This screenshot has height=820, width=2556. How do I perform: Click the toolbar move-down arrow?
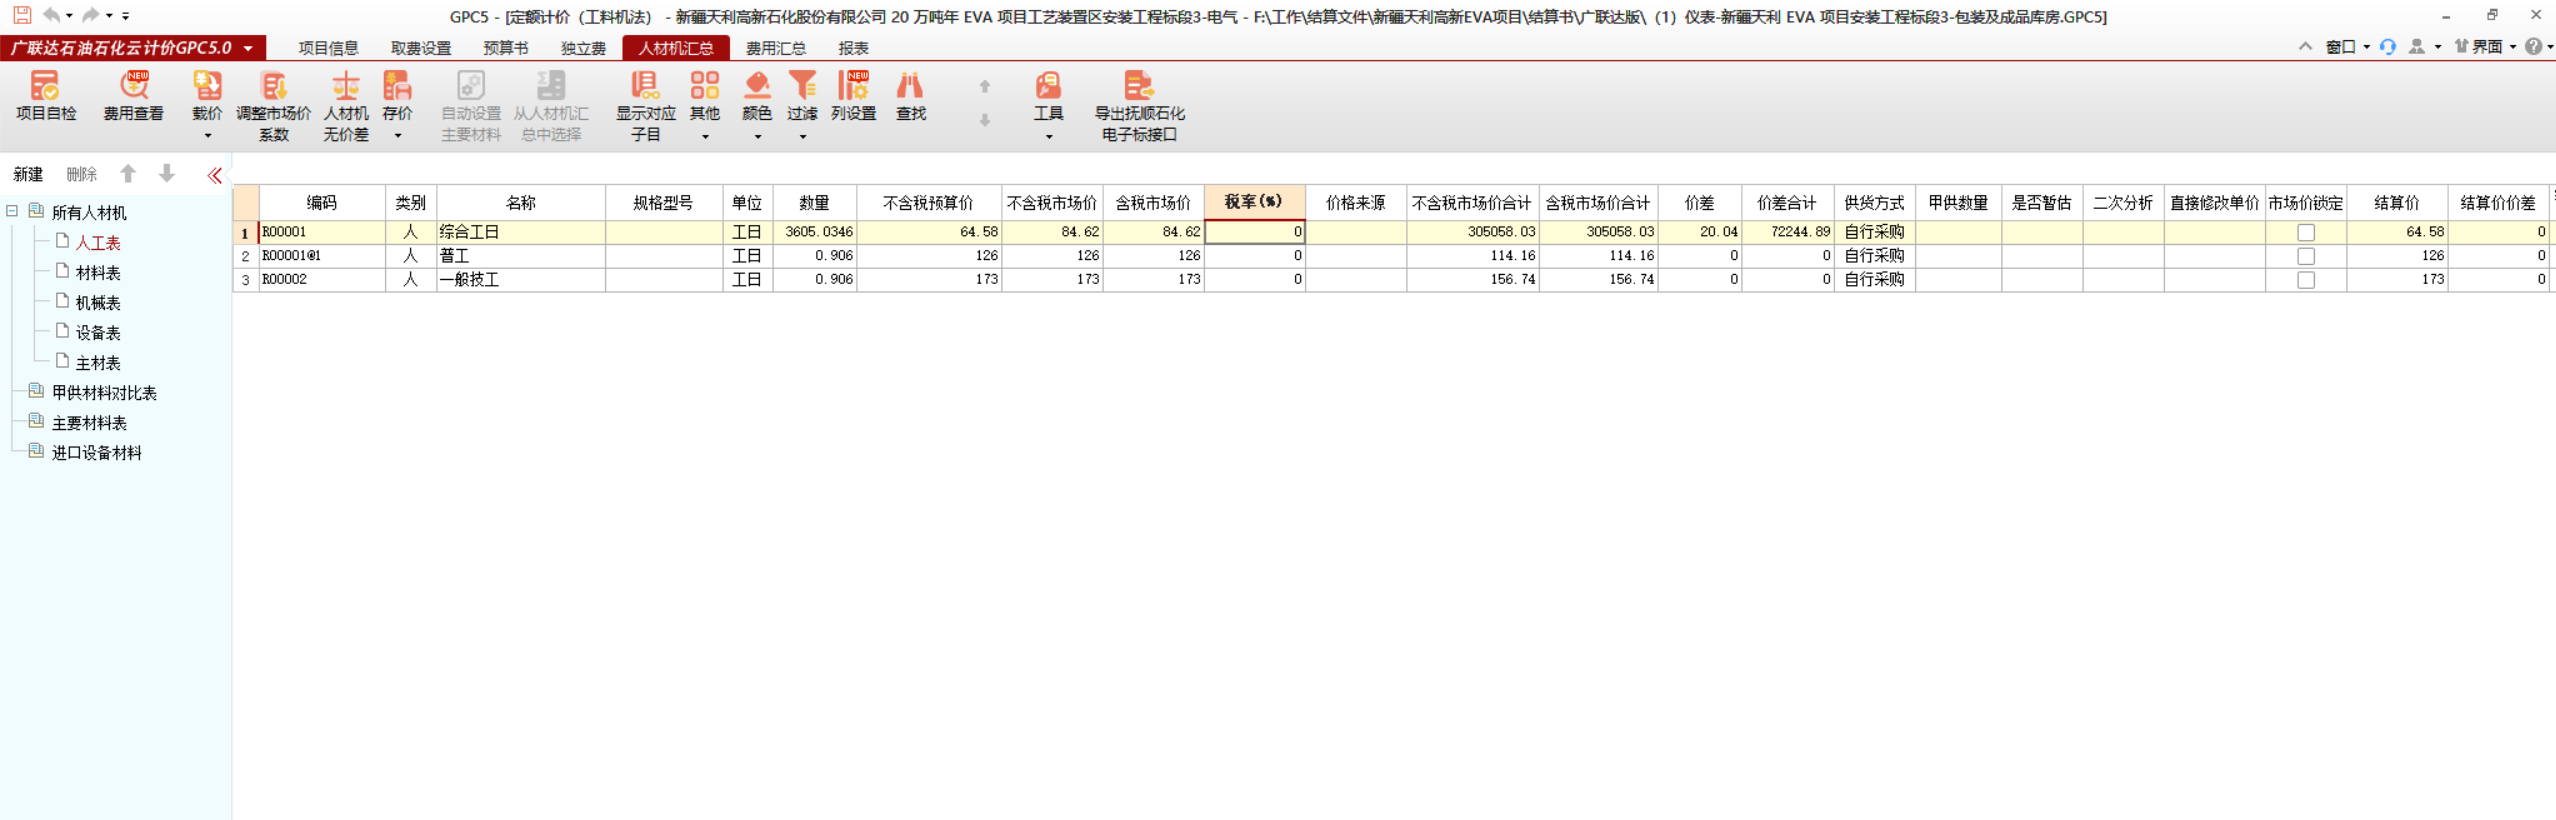pos(984,120)
